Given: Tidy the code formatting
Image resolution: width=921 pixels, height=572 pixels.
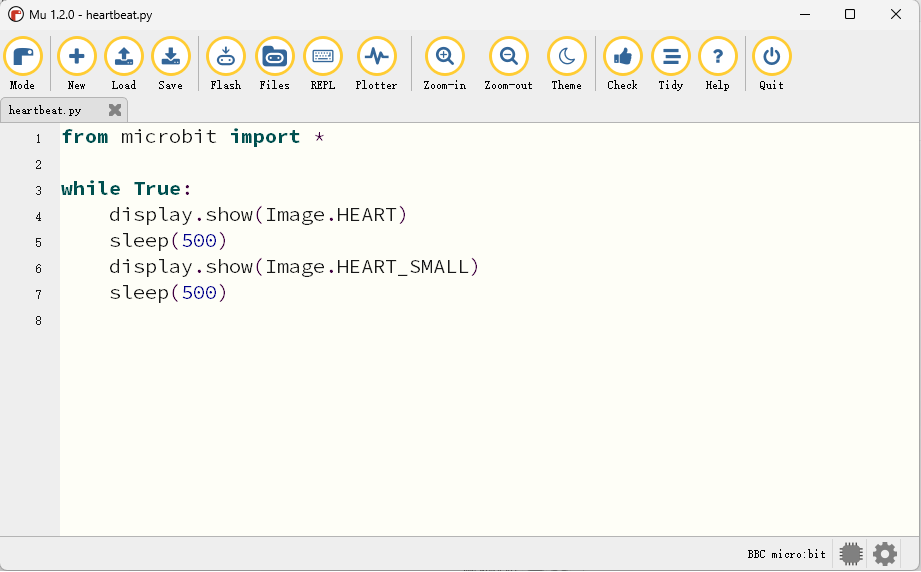Looking at the screenshot, I should coord(670,63).
